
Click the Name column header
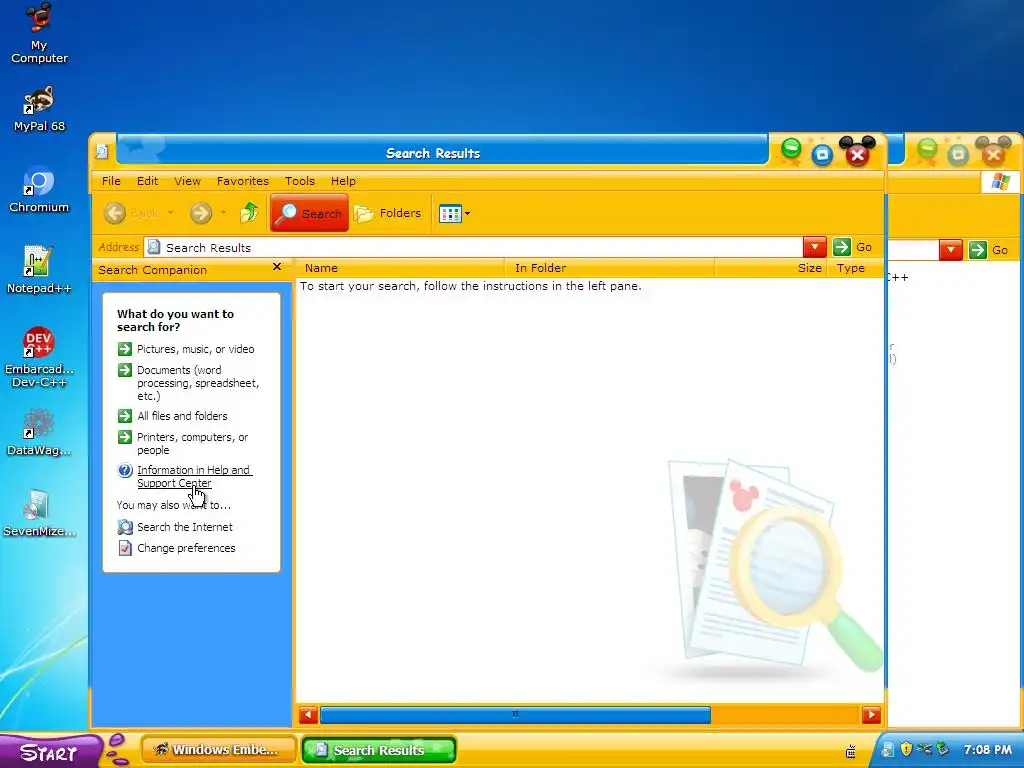(x=400, y=268)
